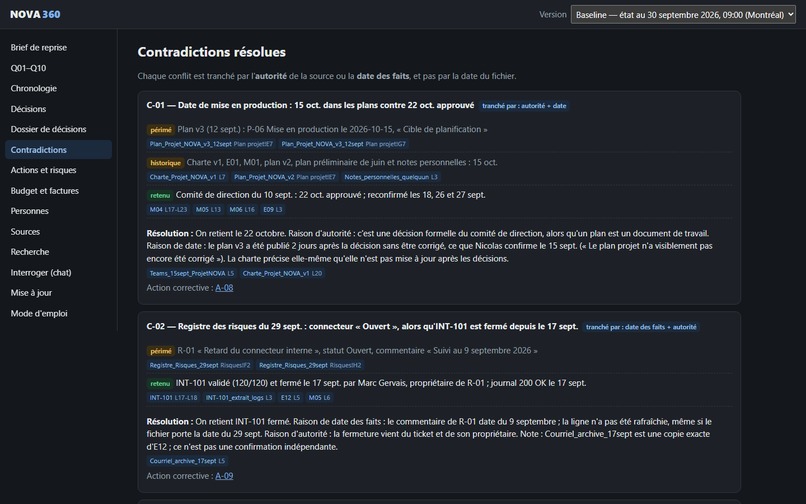
Task: Open source chip Charte_Projet_NOVA_v1 L20
Action: (282, 273)
